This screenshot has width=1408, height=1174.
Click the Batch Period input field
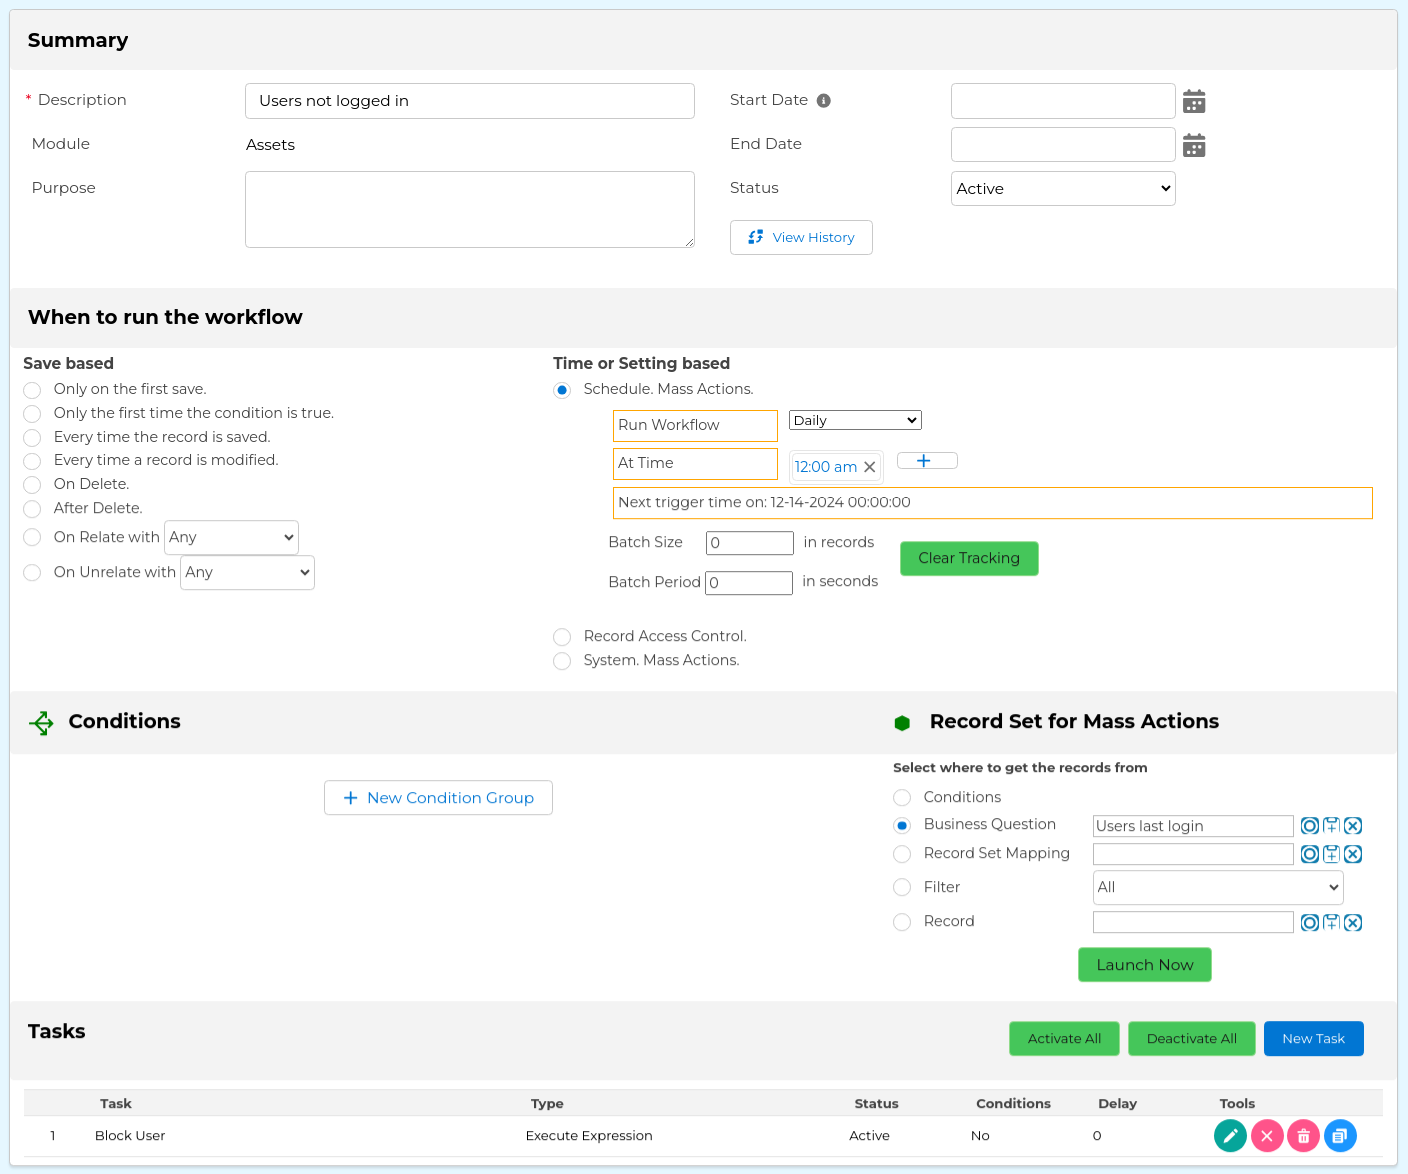(749, 583)
